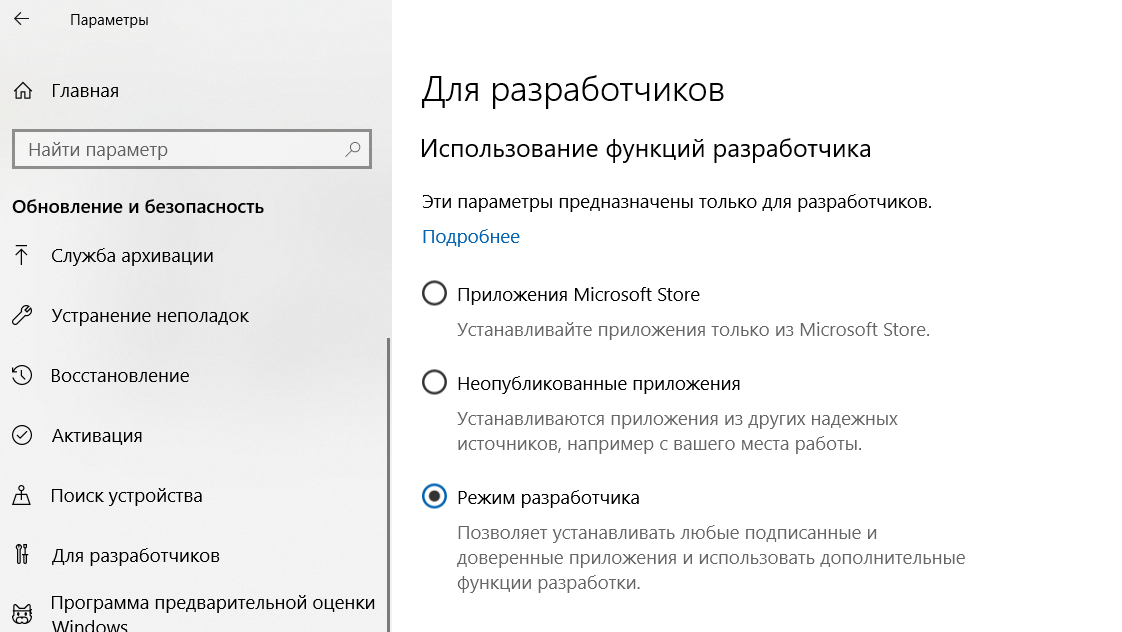
Task: Focus the Найти параметр search field
Action: (x=192, y=149)
